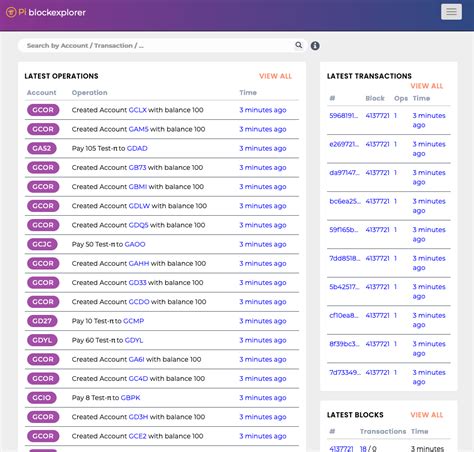Click the GCIO account badge
Viewport: 474px width, 452px height.
[x=42, y=398]
